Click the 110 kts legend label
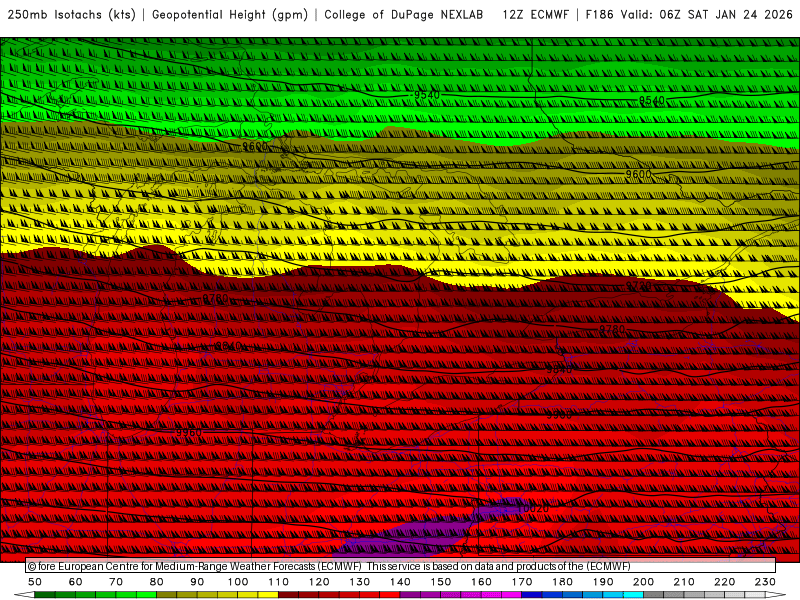800x600 pixels. pyautogui.click(x=278, y=582)
